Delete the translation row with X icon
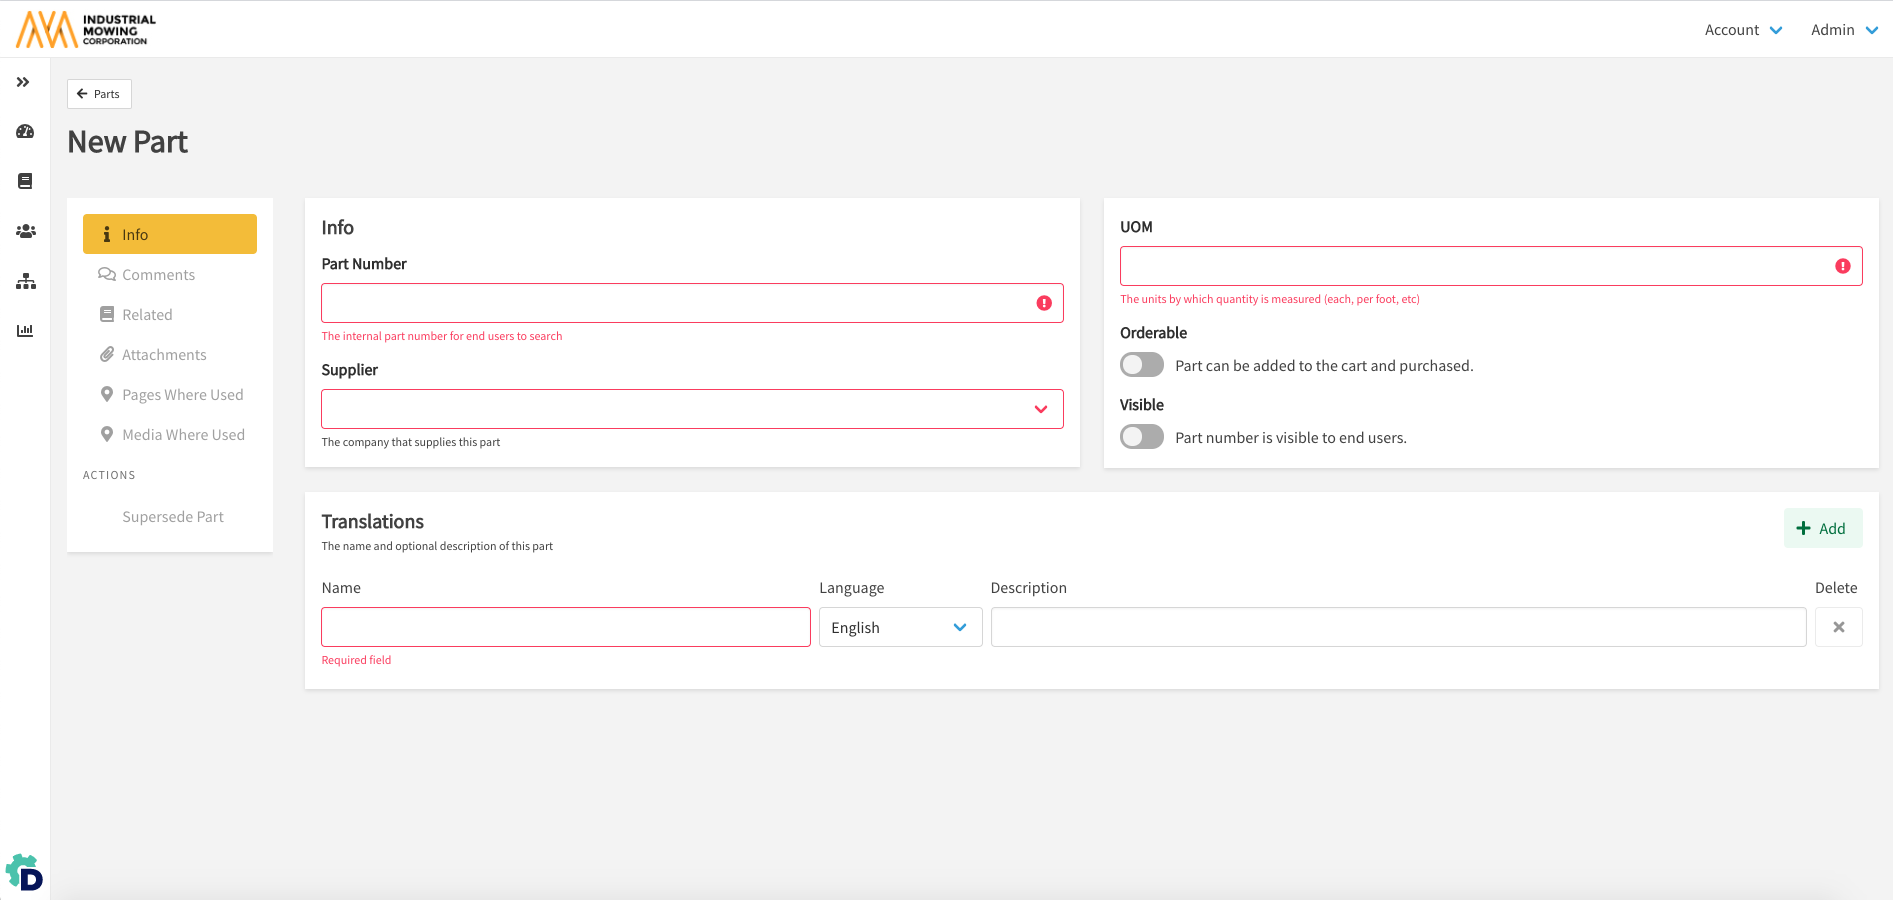Image resolution: width=1893 pixels, height=900 pixels. (x=1838, y=627)
